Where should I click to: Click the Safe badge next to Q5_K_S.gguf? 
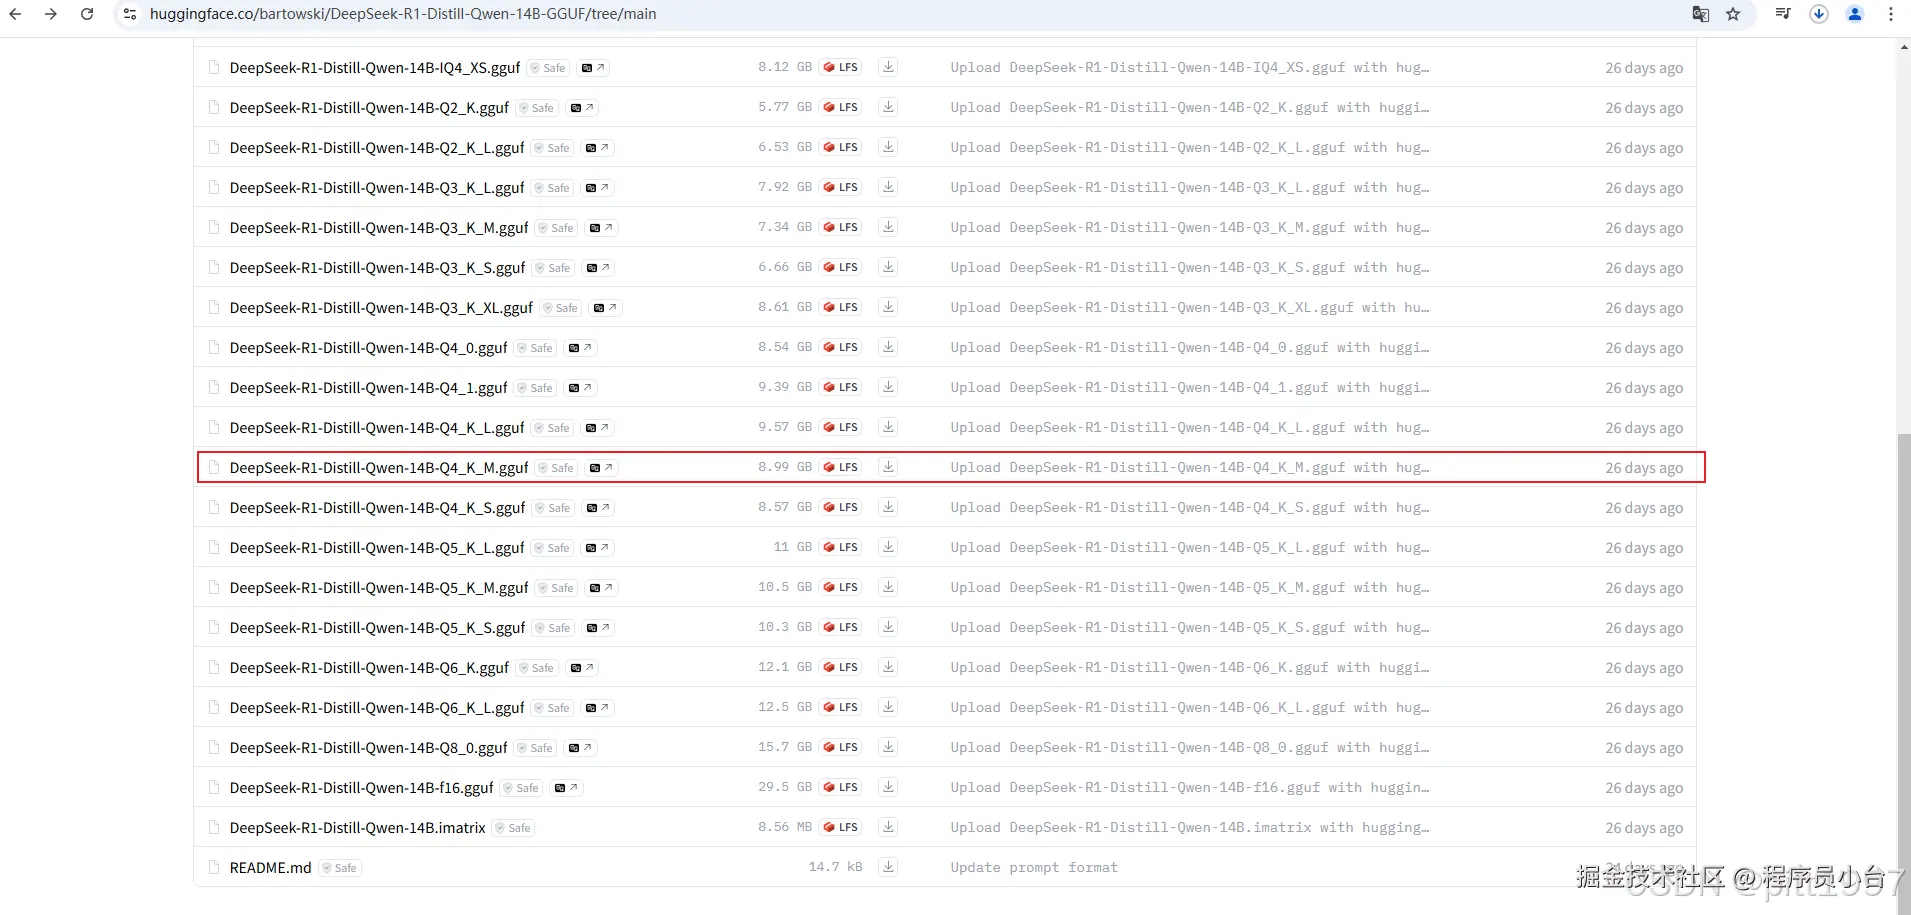point(553,628)
